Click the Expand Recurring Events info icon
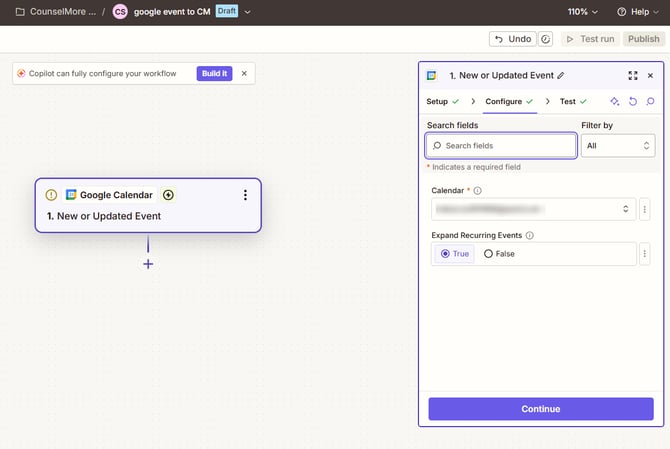 click(529, 235)
